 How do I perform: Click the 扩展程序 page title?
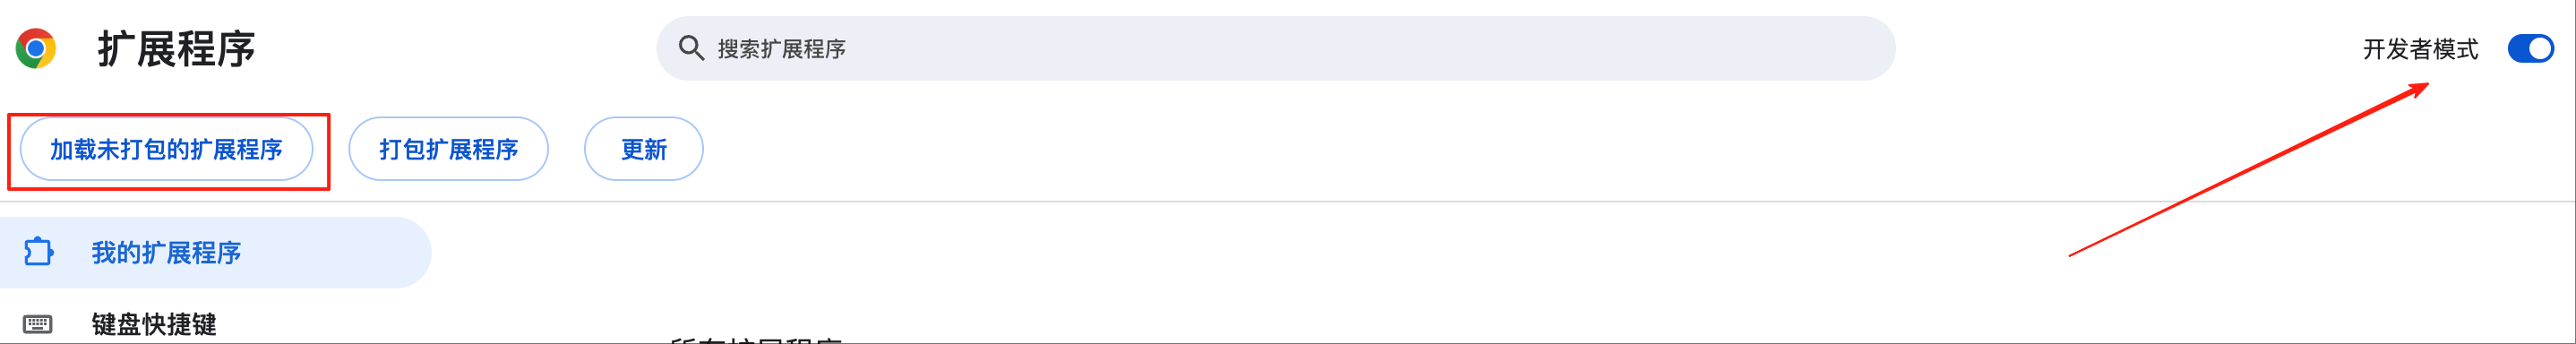pyautogui.click(x=176, y=49)
